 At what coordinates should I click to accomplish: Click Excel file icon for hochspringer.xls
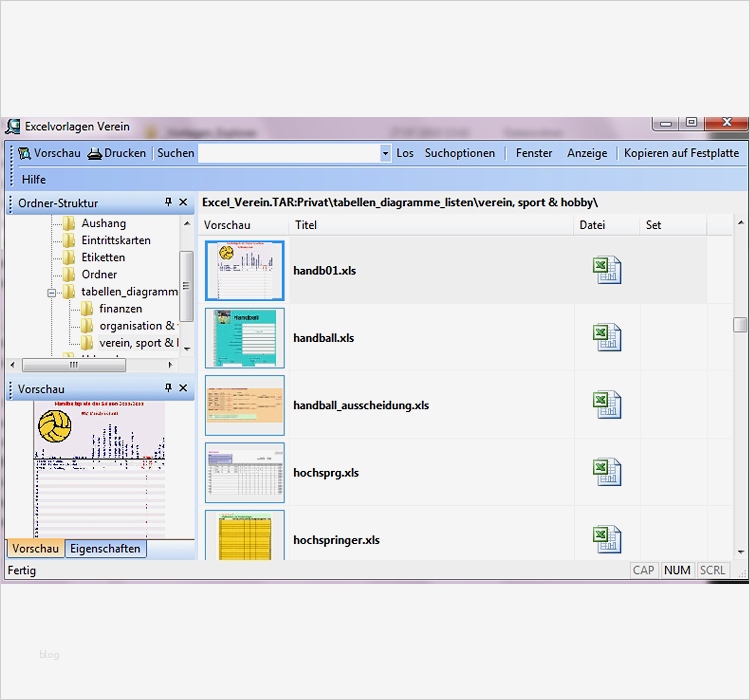pyautogui.click(x=607, y=540)
